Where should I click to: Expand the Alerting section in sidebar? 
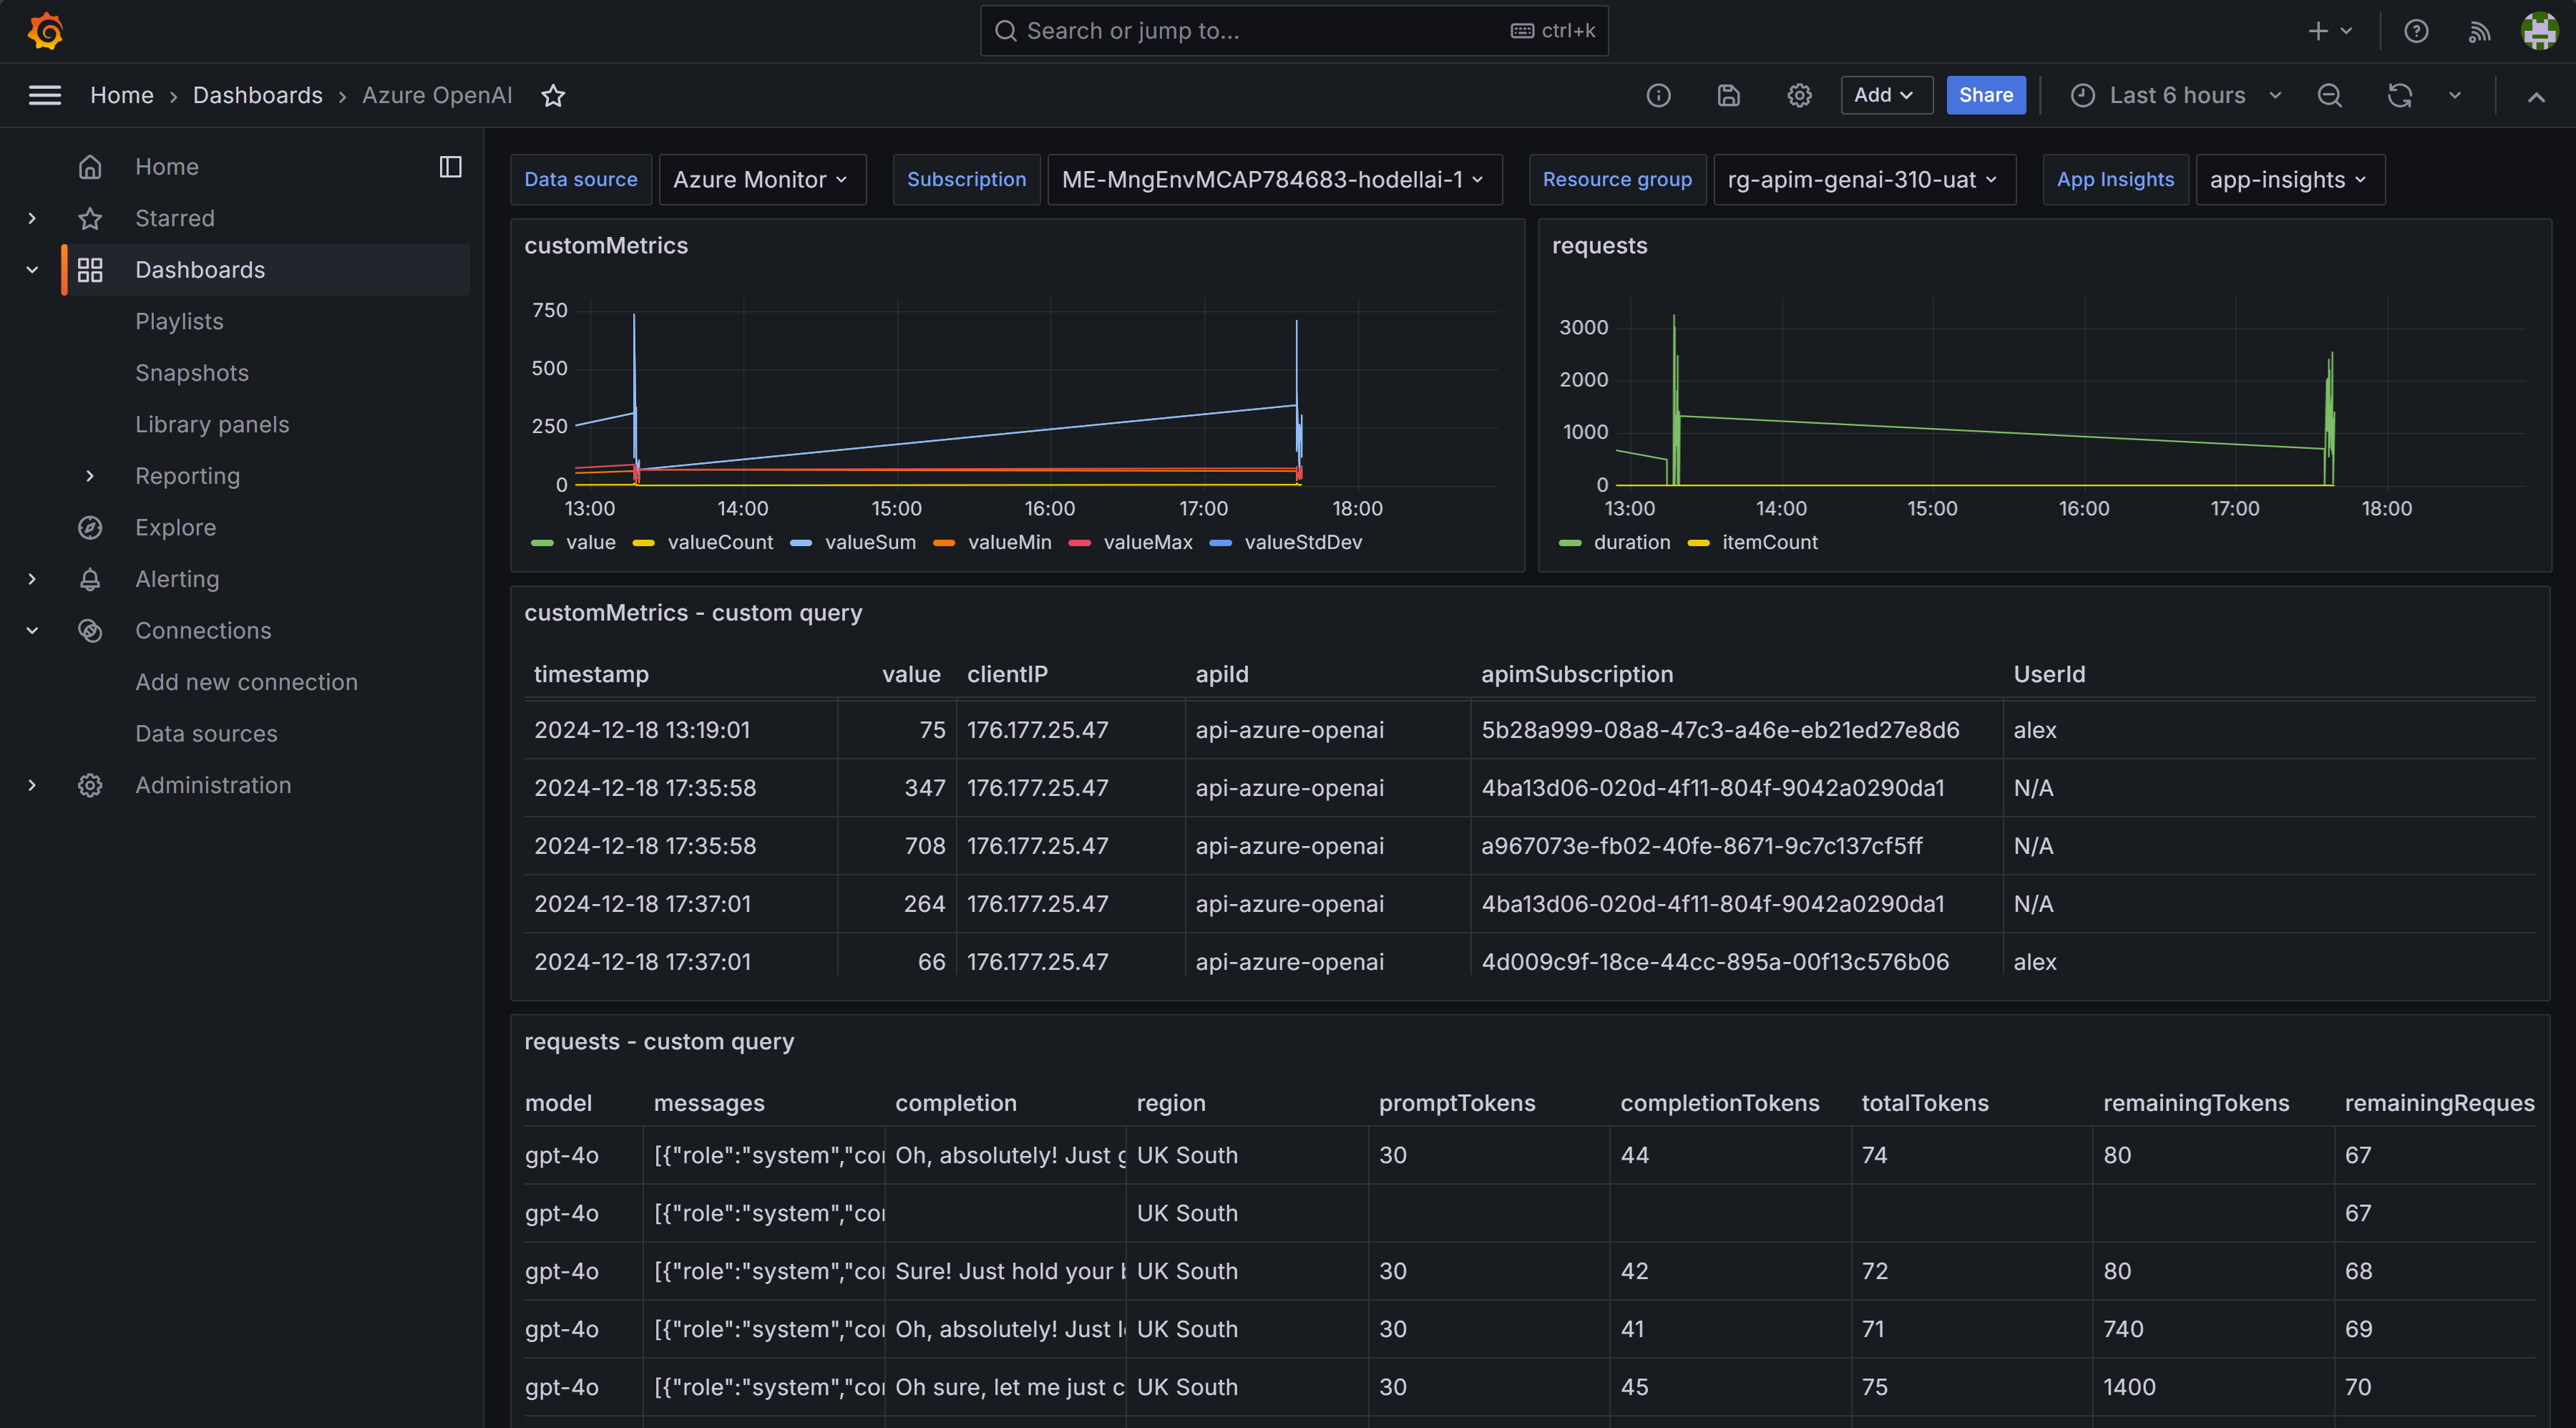32,579
